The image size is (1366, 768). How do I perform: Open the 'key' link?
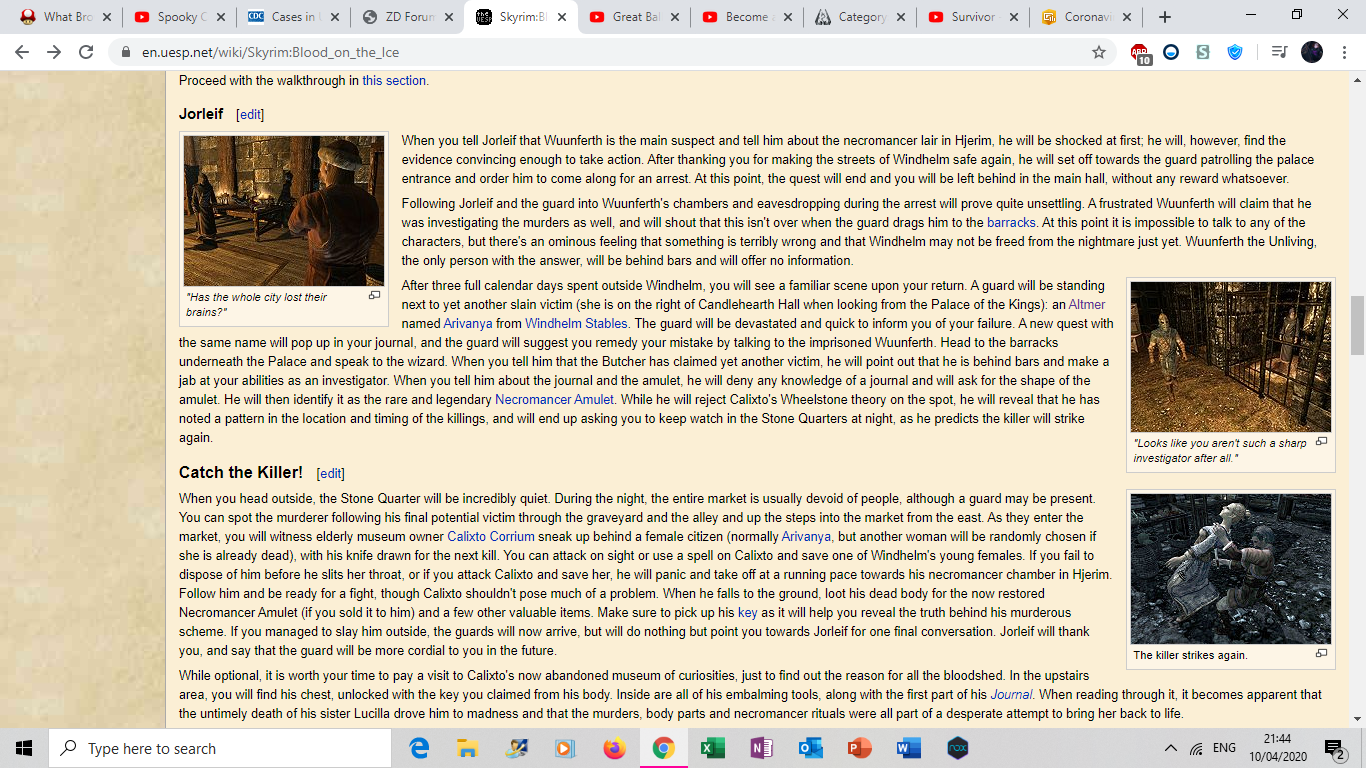pos(748,612)
